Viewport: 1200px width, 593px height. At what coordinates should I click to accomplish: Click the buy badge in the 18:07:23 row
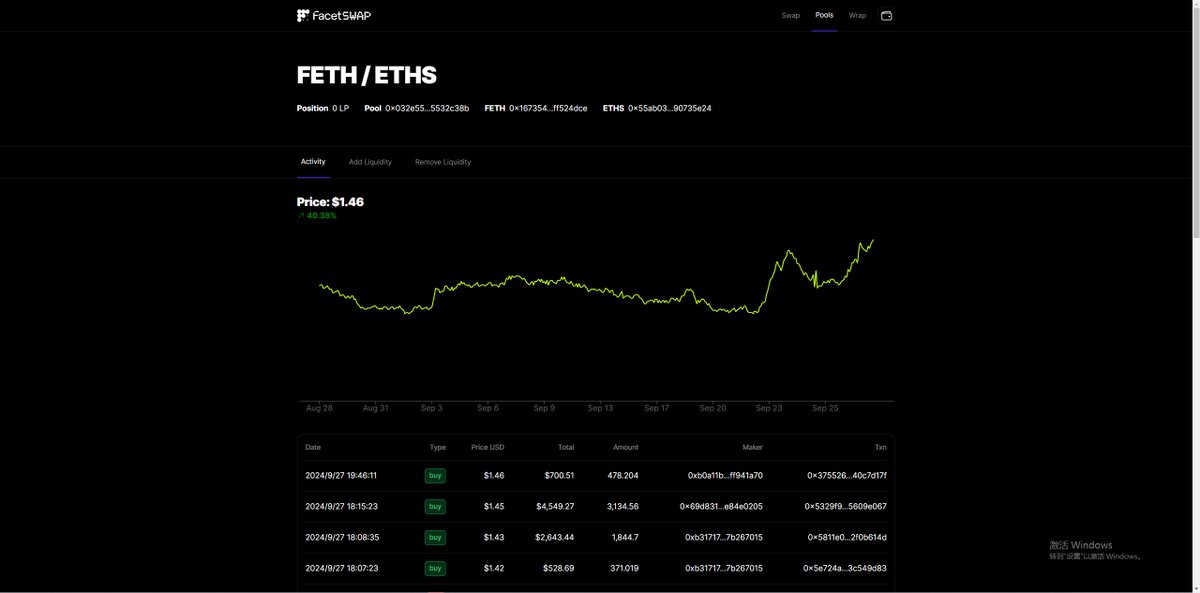pyautogui.click(x=435, y=568)
